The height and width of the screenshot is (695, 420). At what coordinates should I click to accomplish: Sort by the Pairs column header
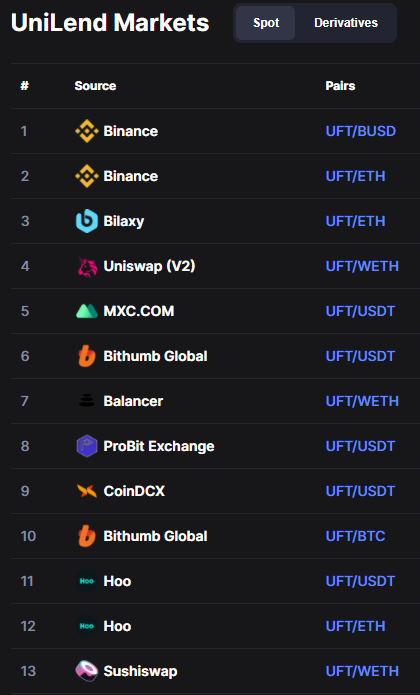coord(340,86)
